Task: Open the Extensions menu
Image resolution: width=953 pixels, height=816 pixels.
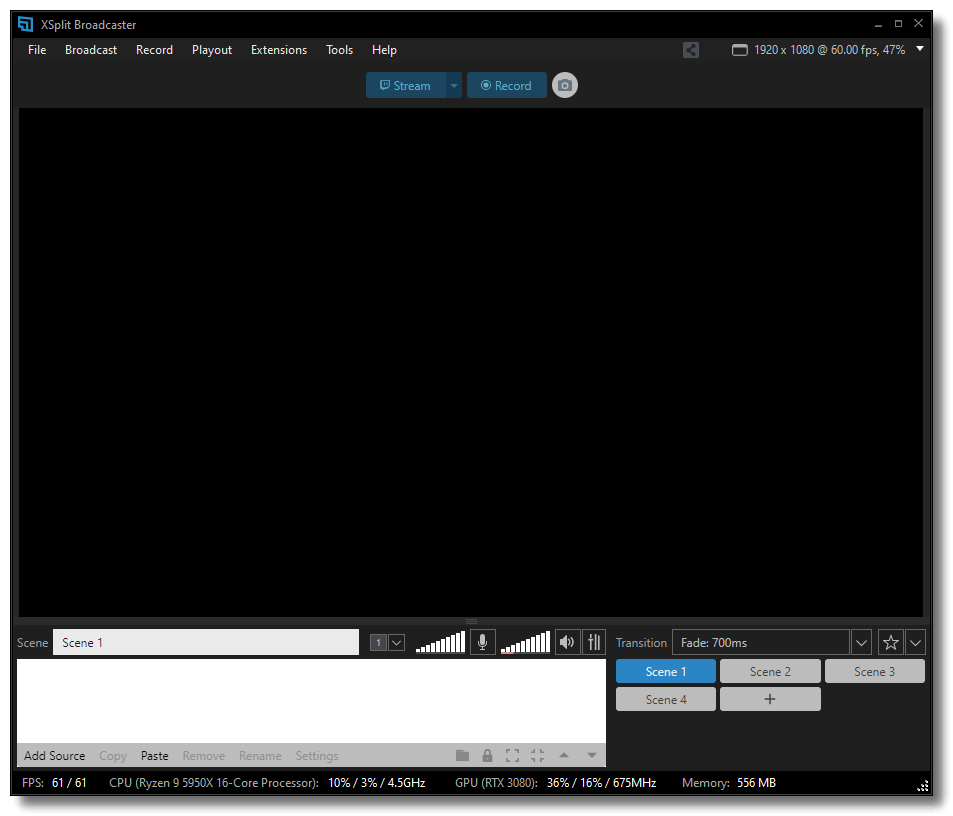Action: tap(278, 49)
